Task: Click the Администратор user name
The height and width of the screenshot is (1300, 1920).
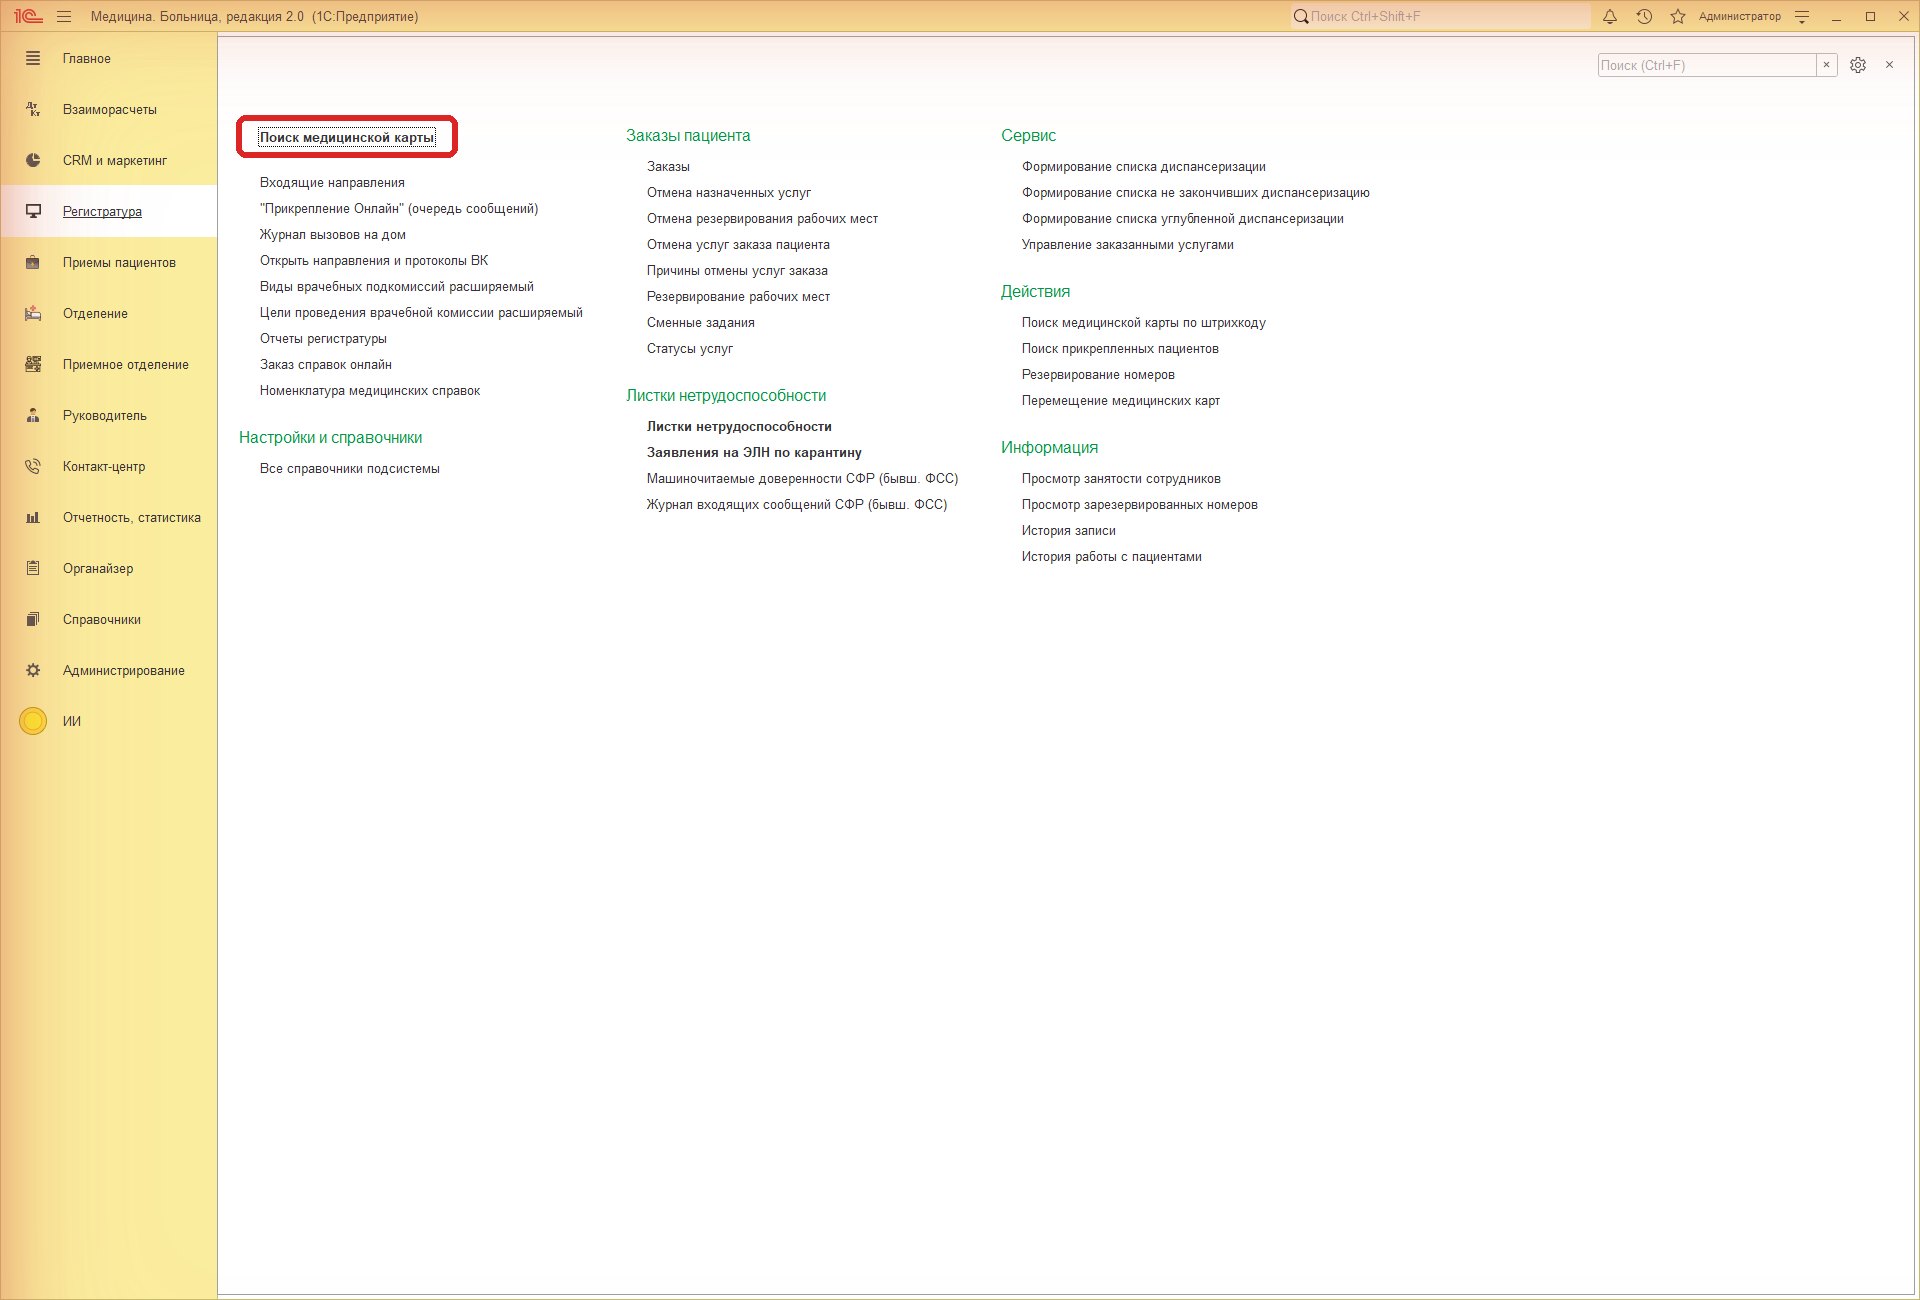Action: coord(1739,16)
